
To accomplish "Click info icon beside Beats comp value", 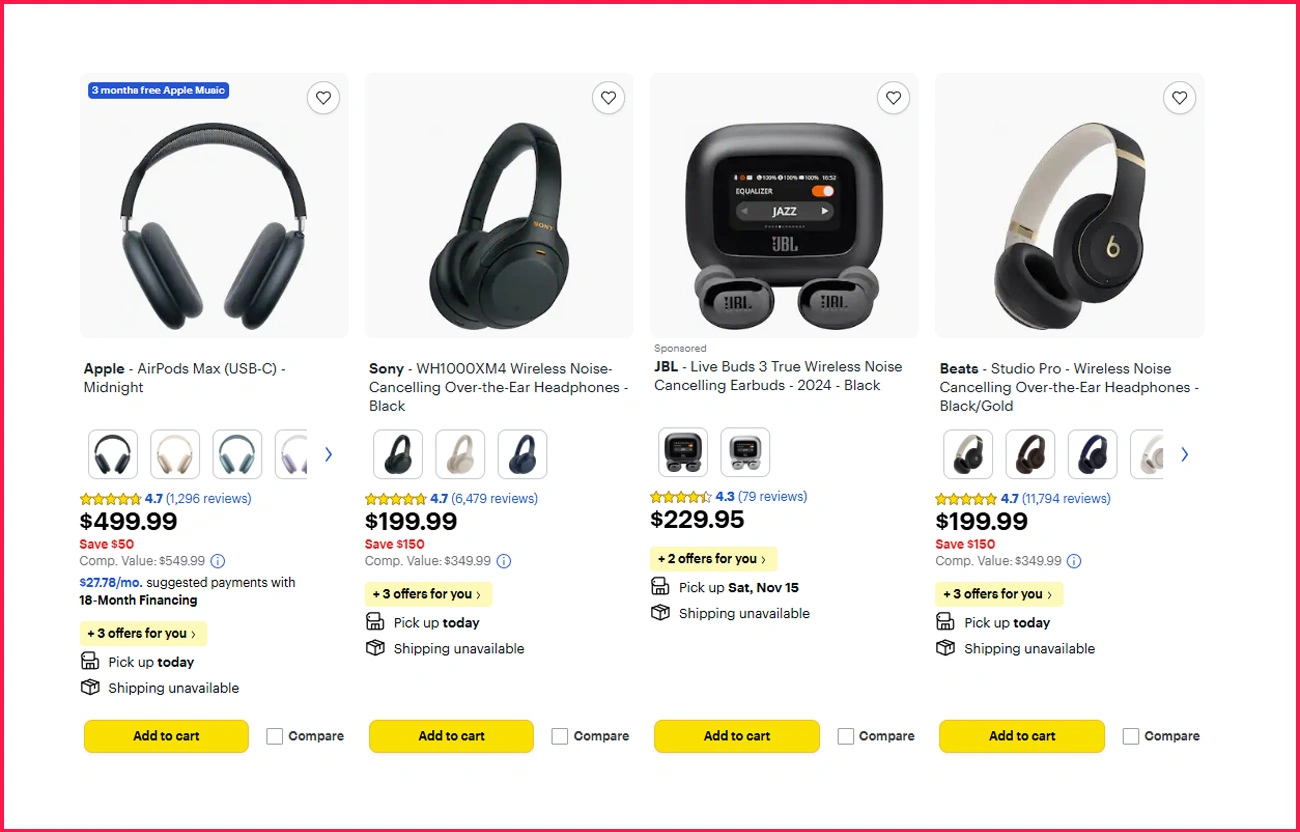I will (x=1074, y=561).
